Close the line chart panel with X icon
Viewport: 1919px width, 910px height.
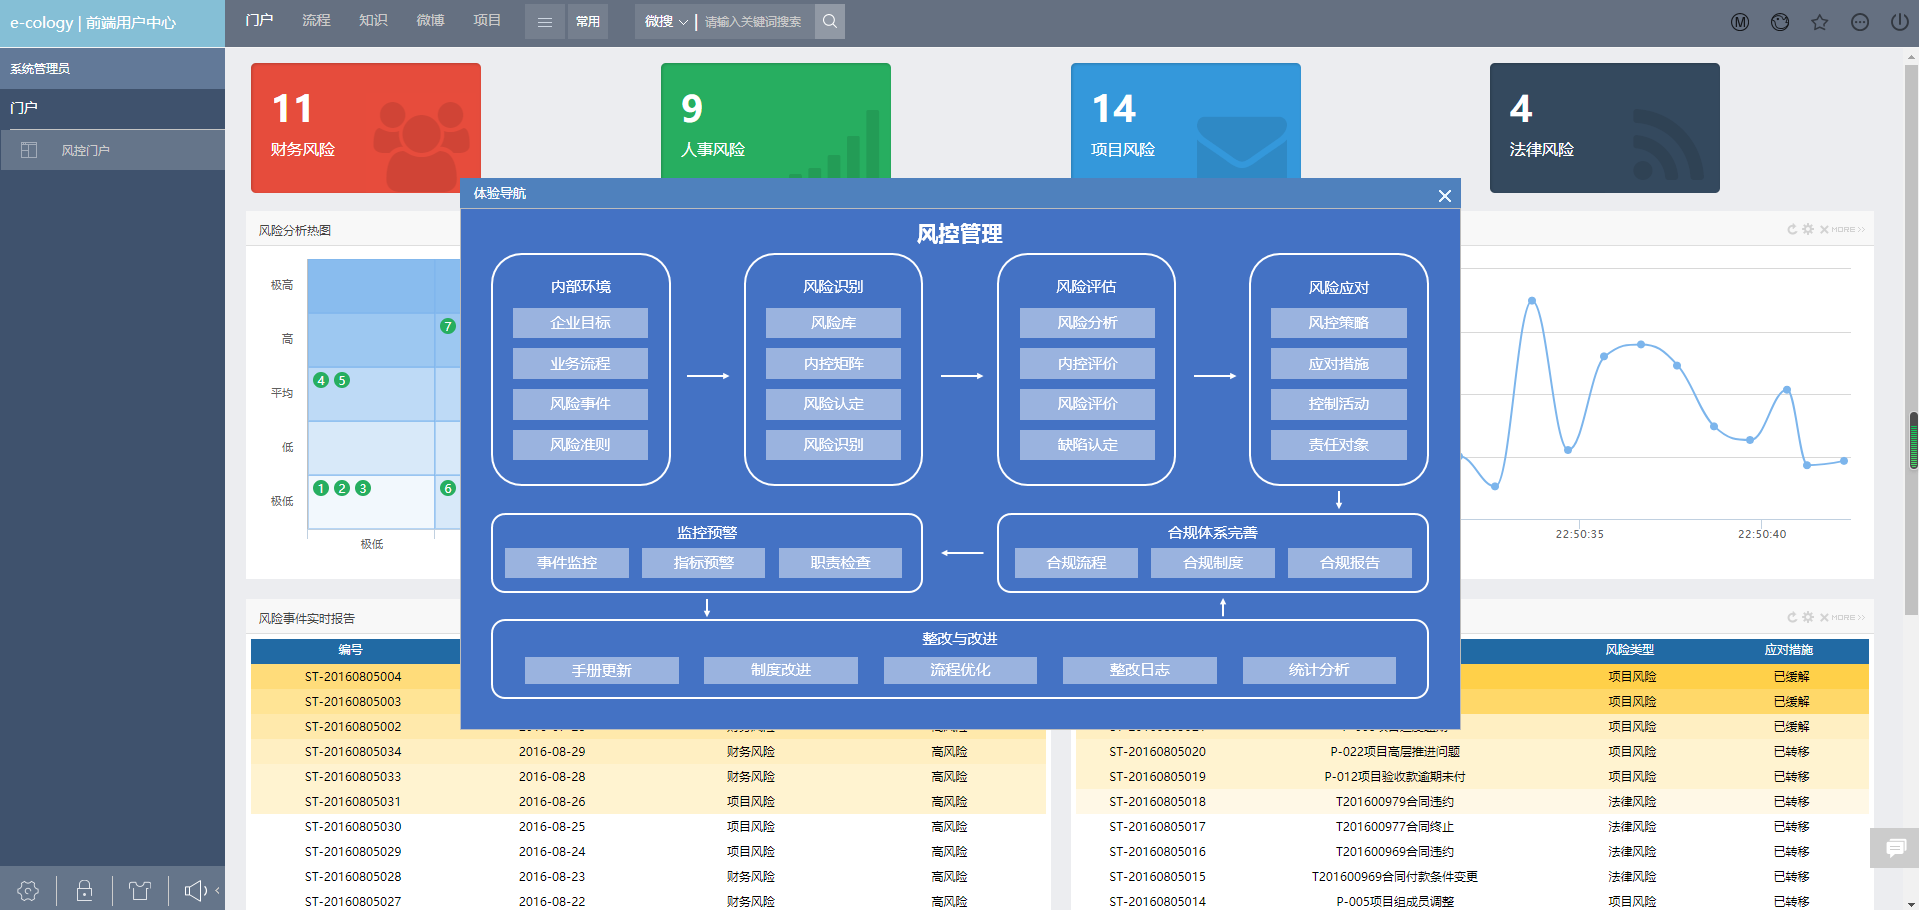[x=1824, y=229]
